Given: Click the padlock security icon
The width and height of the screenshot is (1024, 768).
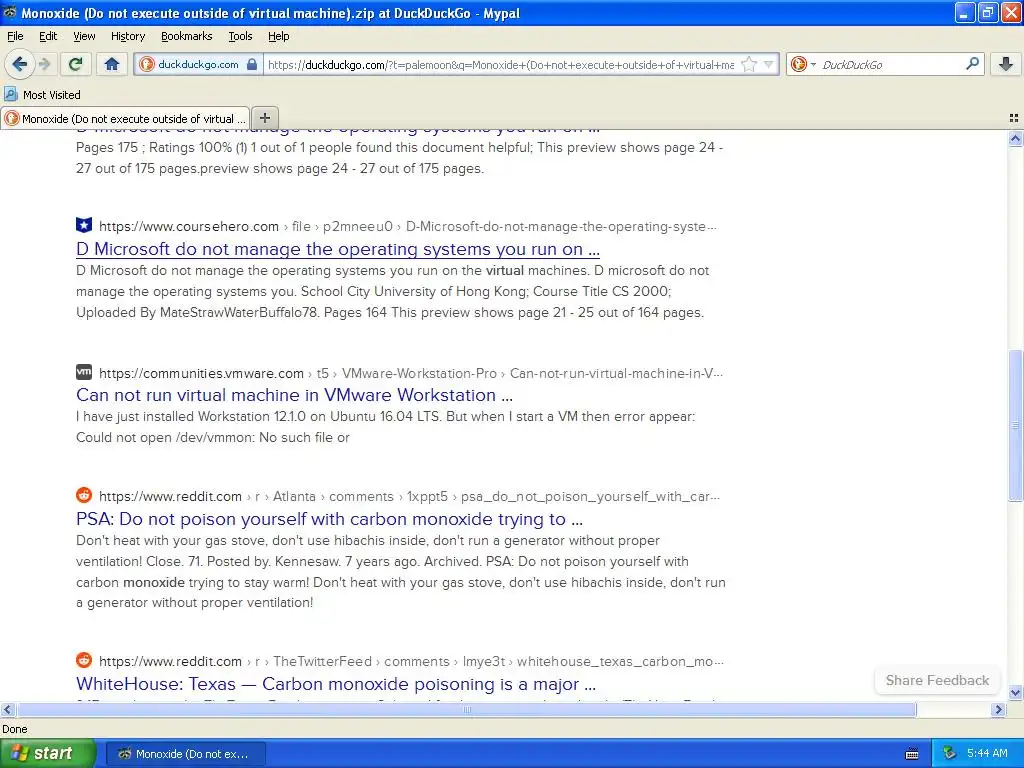Looking at the screenshot, I should (252, 64).
